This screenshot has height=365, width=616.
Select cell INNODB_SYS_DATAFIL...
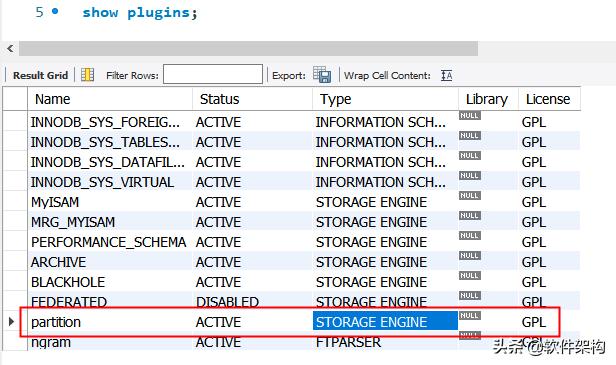point(110,162)
